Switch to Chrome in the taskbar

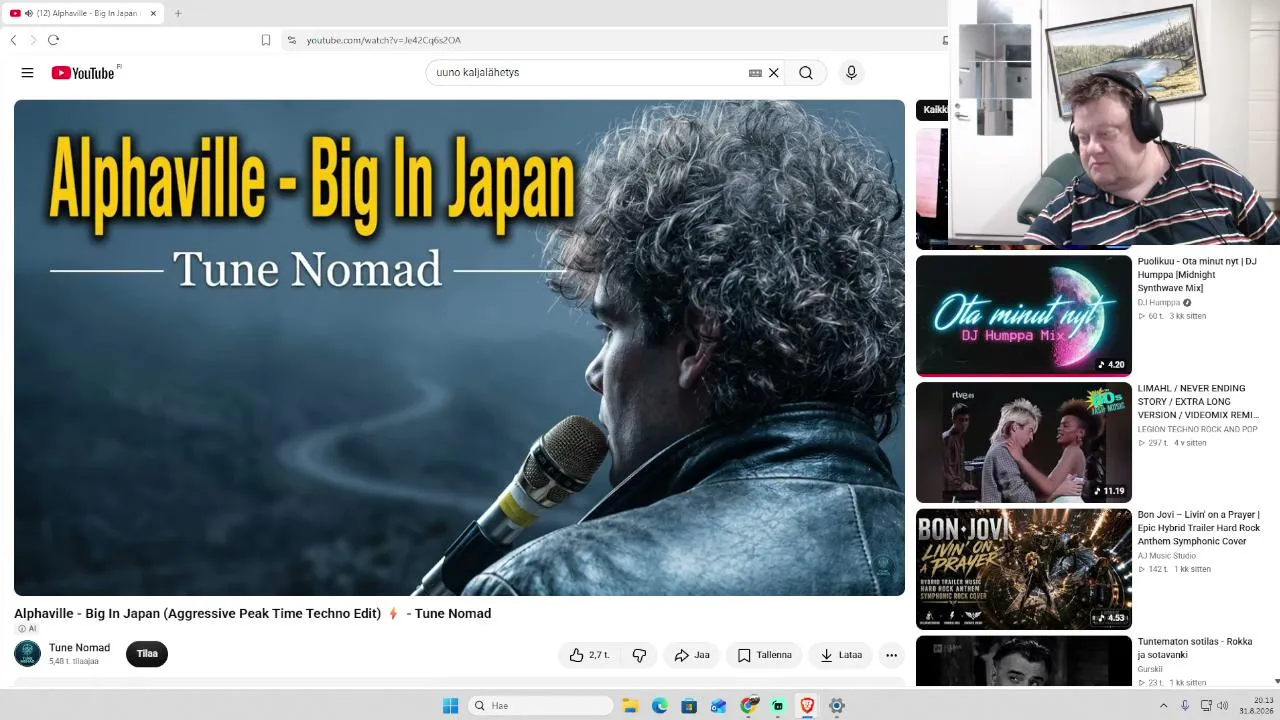click(x=749, y=706)
